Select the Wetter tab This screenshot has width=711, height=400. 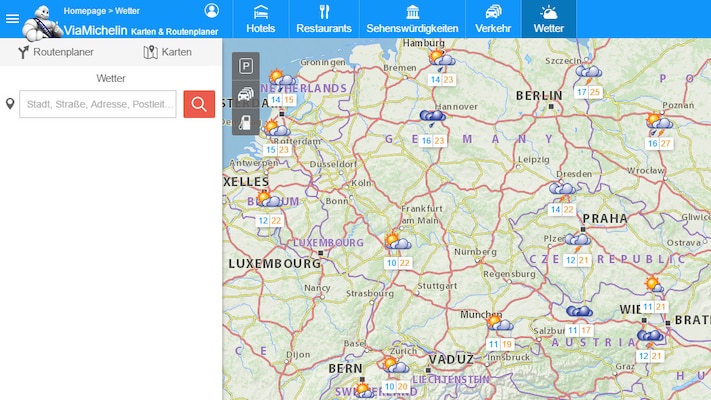(549, 19)
